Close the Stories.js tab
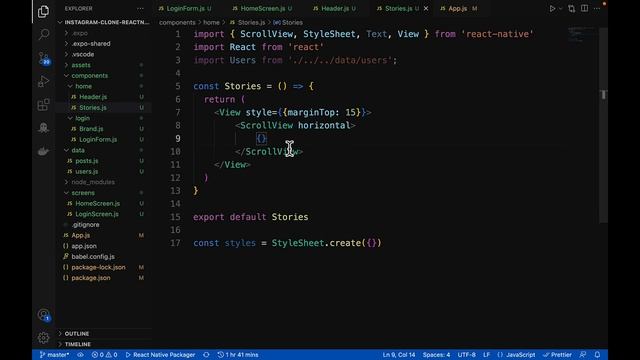 point(426,9)
